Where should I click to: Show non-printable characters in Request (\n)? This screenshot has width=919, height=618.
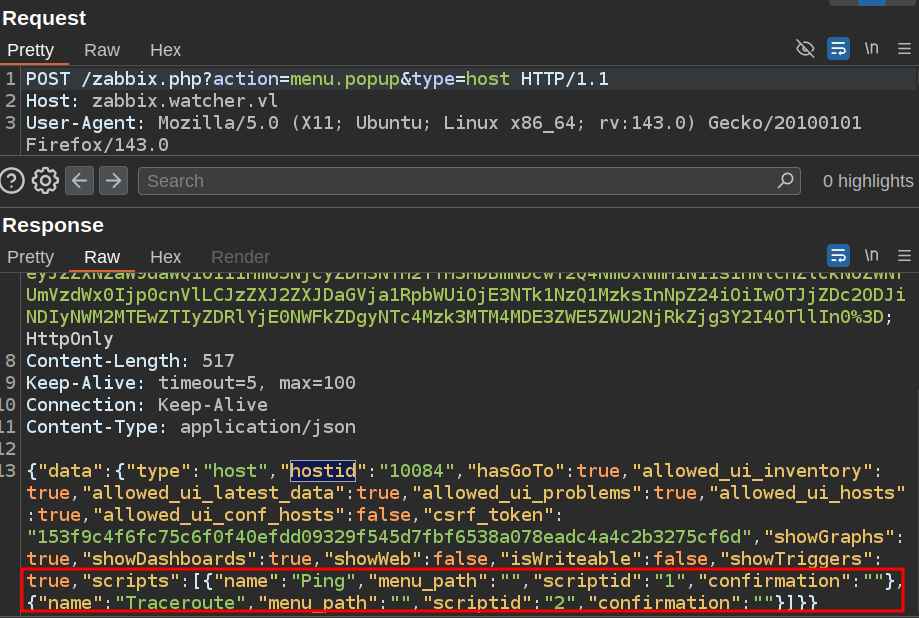[x=871, y=48]
